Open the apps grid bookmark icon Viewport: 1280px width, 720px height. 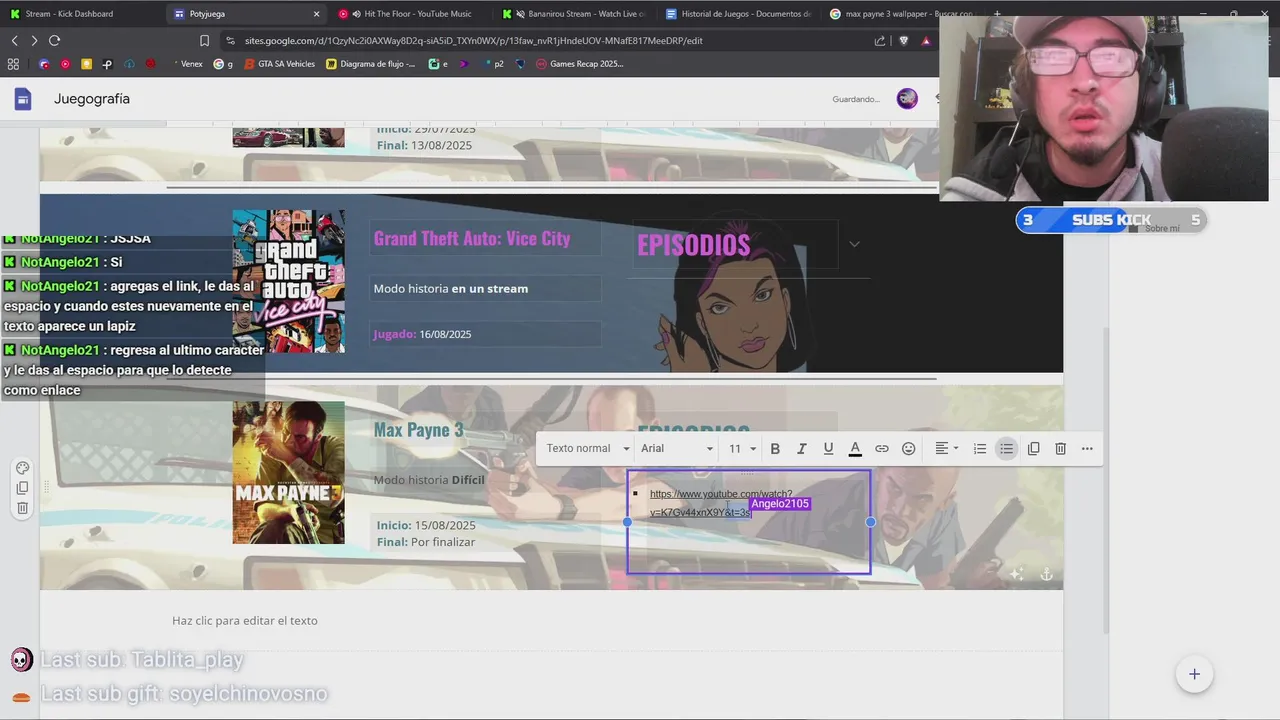pos(13,64)
